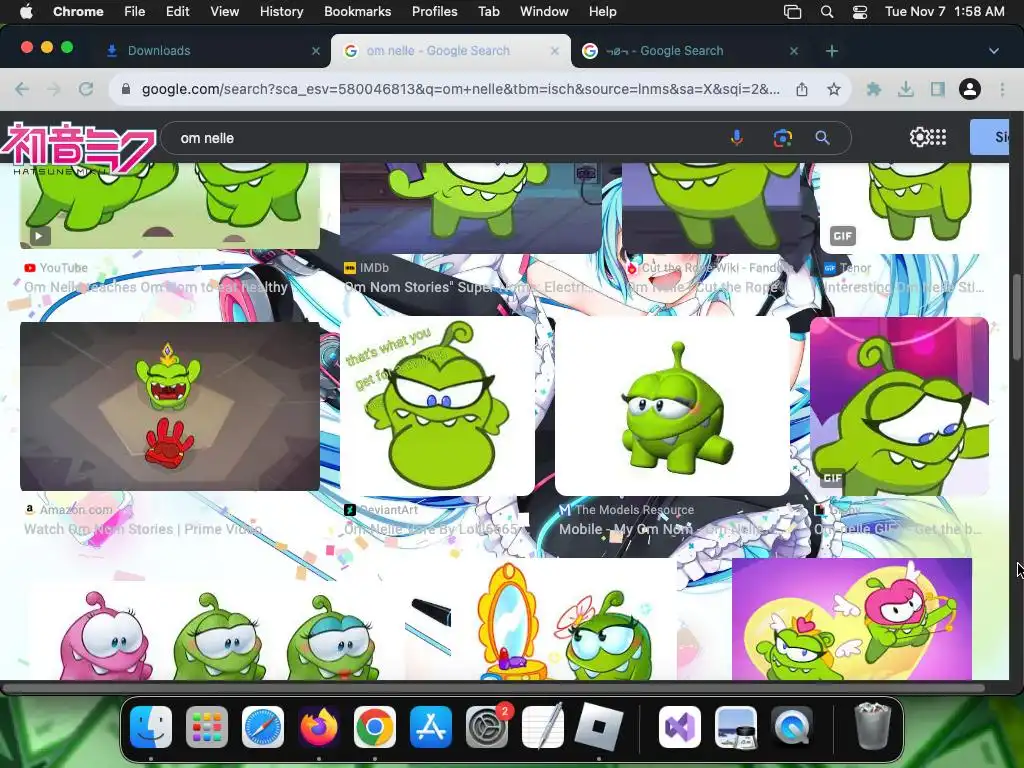Open the Google apps grid
The height and width of the screenshot is (768, 1024).
(938, 137)
